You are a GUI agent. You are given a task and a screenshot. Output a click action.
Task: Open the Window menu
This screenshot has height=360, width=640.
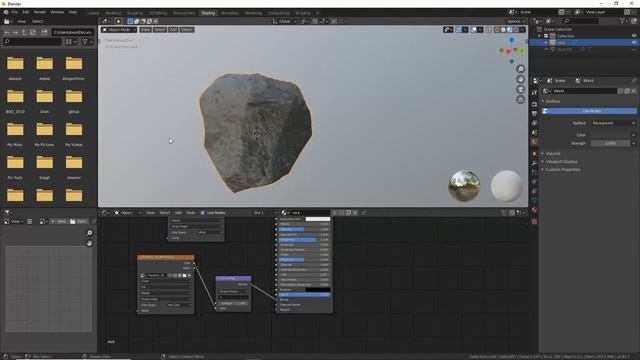(57, 12)
